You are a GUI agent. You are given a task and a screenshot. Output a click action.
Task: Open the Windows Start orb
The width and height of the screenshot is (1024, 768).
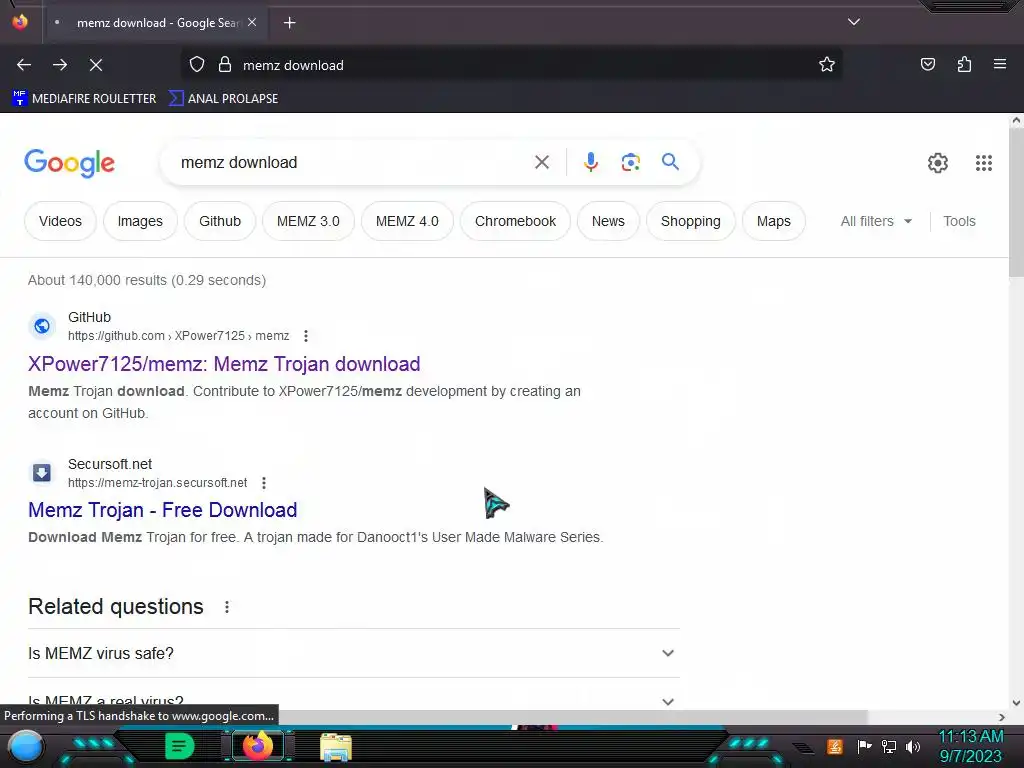pos(26,746)
